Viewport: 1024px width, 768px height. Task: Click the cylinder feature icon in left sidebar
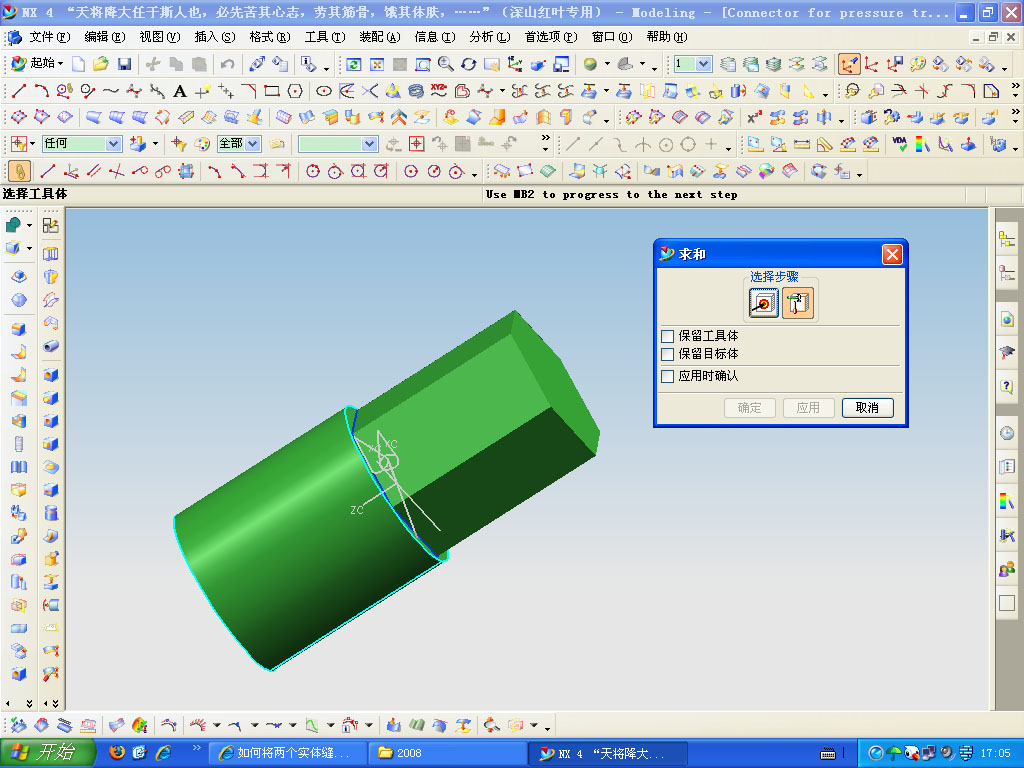pos(51,513)
